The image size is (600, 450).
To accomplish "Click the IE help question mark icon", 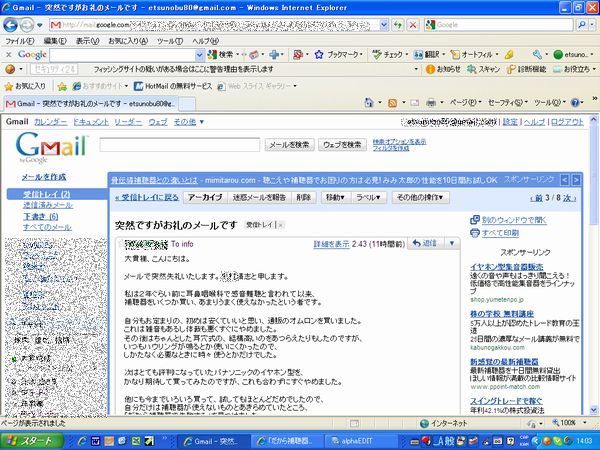I will tap(575, 103).
